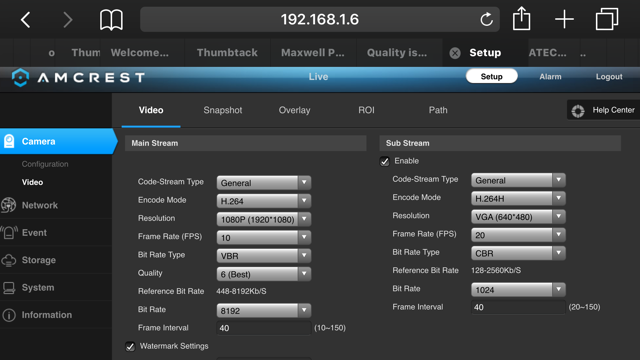Close the Setup browser tab
Viewport: 640px width, 360px height.
[x=455, y=53]
